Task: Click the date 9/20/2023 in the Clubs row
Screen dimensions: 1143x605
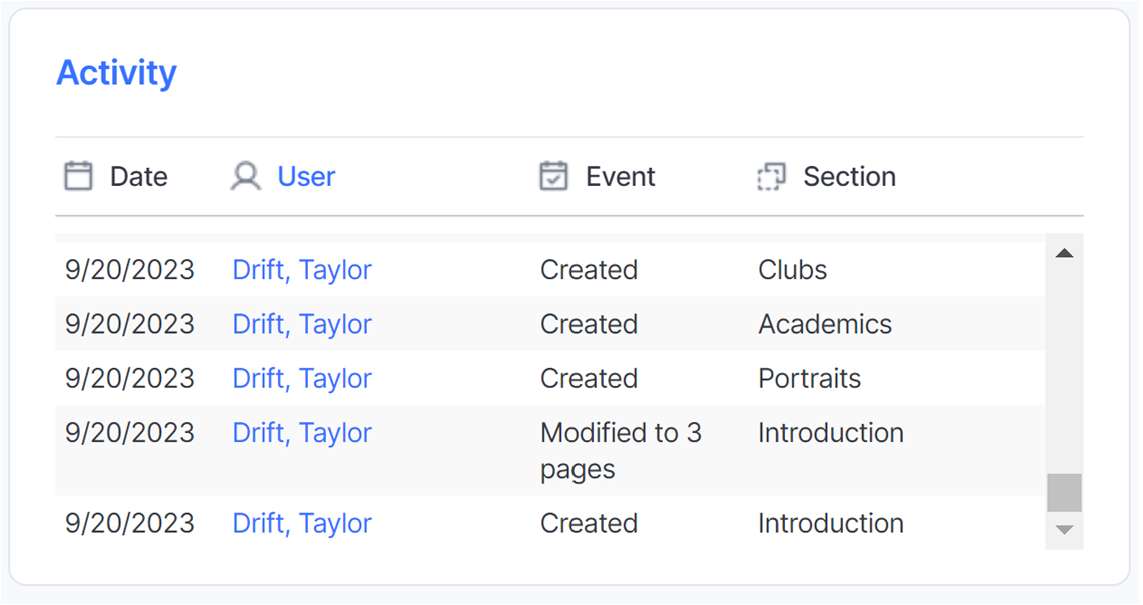Action: point(130,270)
